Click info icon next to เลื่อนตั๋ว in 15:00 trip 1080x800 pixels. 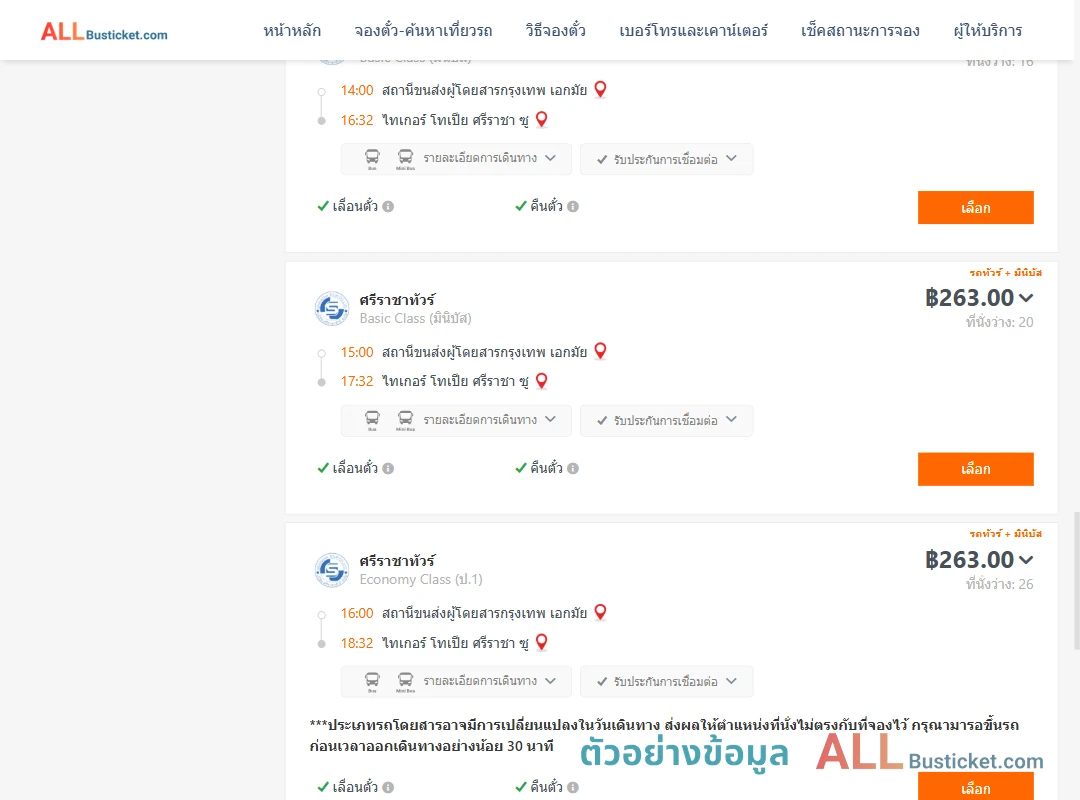tap(388, 469)
